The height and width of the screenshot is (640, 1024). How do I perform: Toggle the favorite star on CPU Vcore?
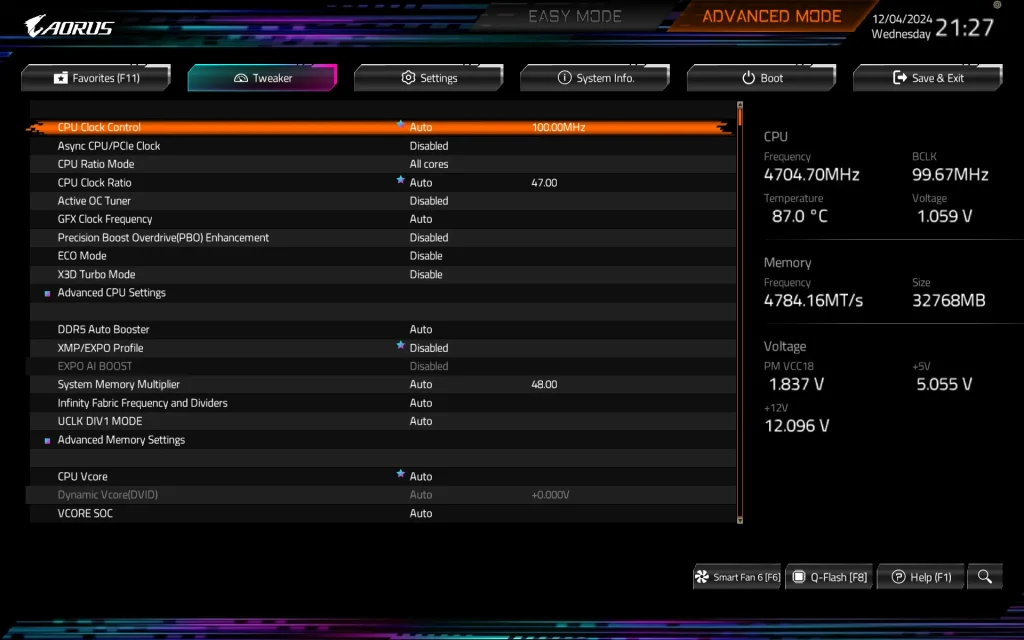pos(399,476)
